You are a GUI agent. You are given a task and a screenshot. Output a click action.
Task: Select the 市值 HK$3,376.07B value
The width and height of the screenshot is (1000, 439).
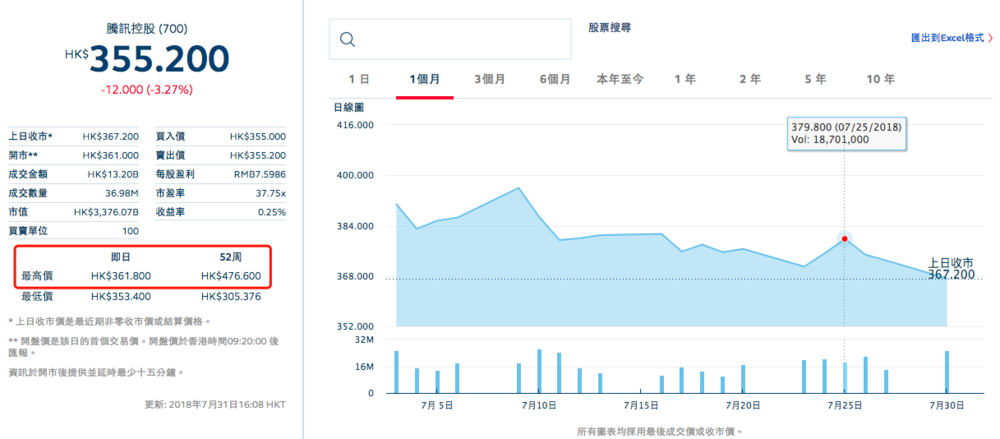(x=106, y=212)
